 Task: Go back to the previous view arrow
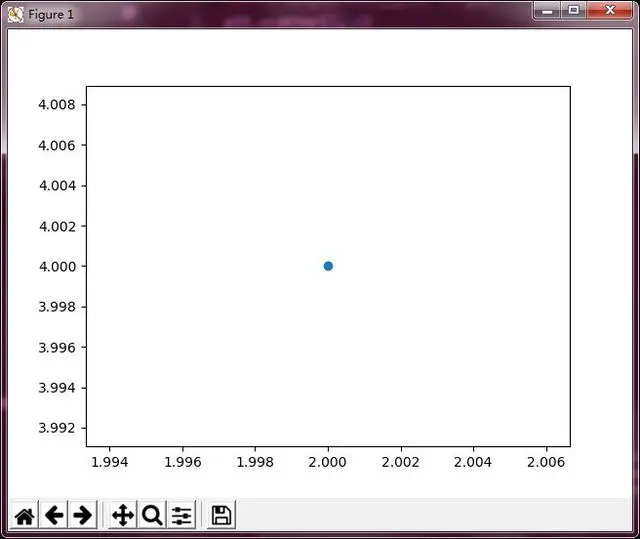click(54, 515)
